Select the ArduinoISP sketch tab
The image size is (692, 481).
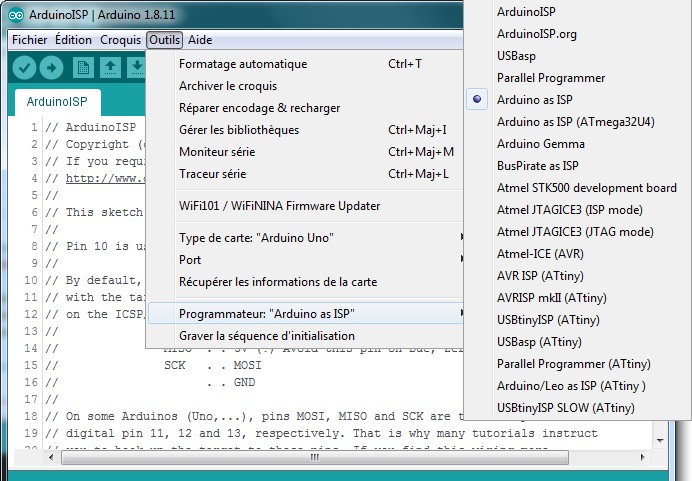(57, 102)
